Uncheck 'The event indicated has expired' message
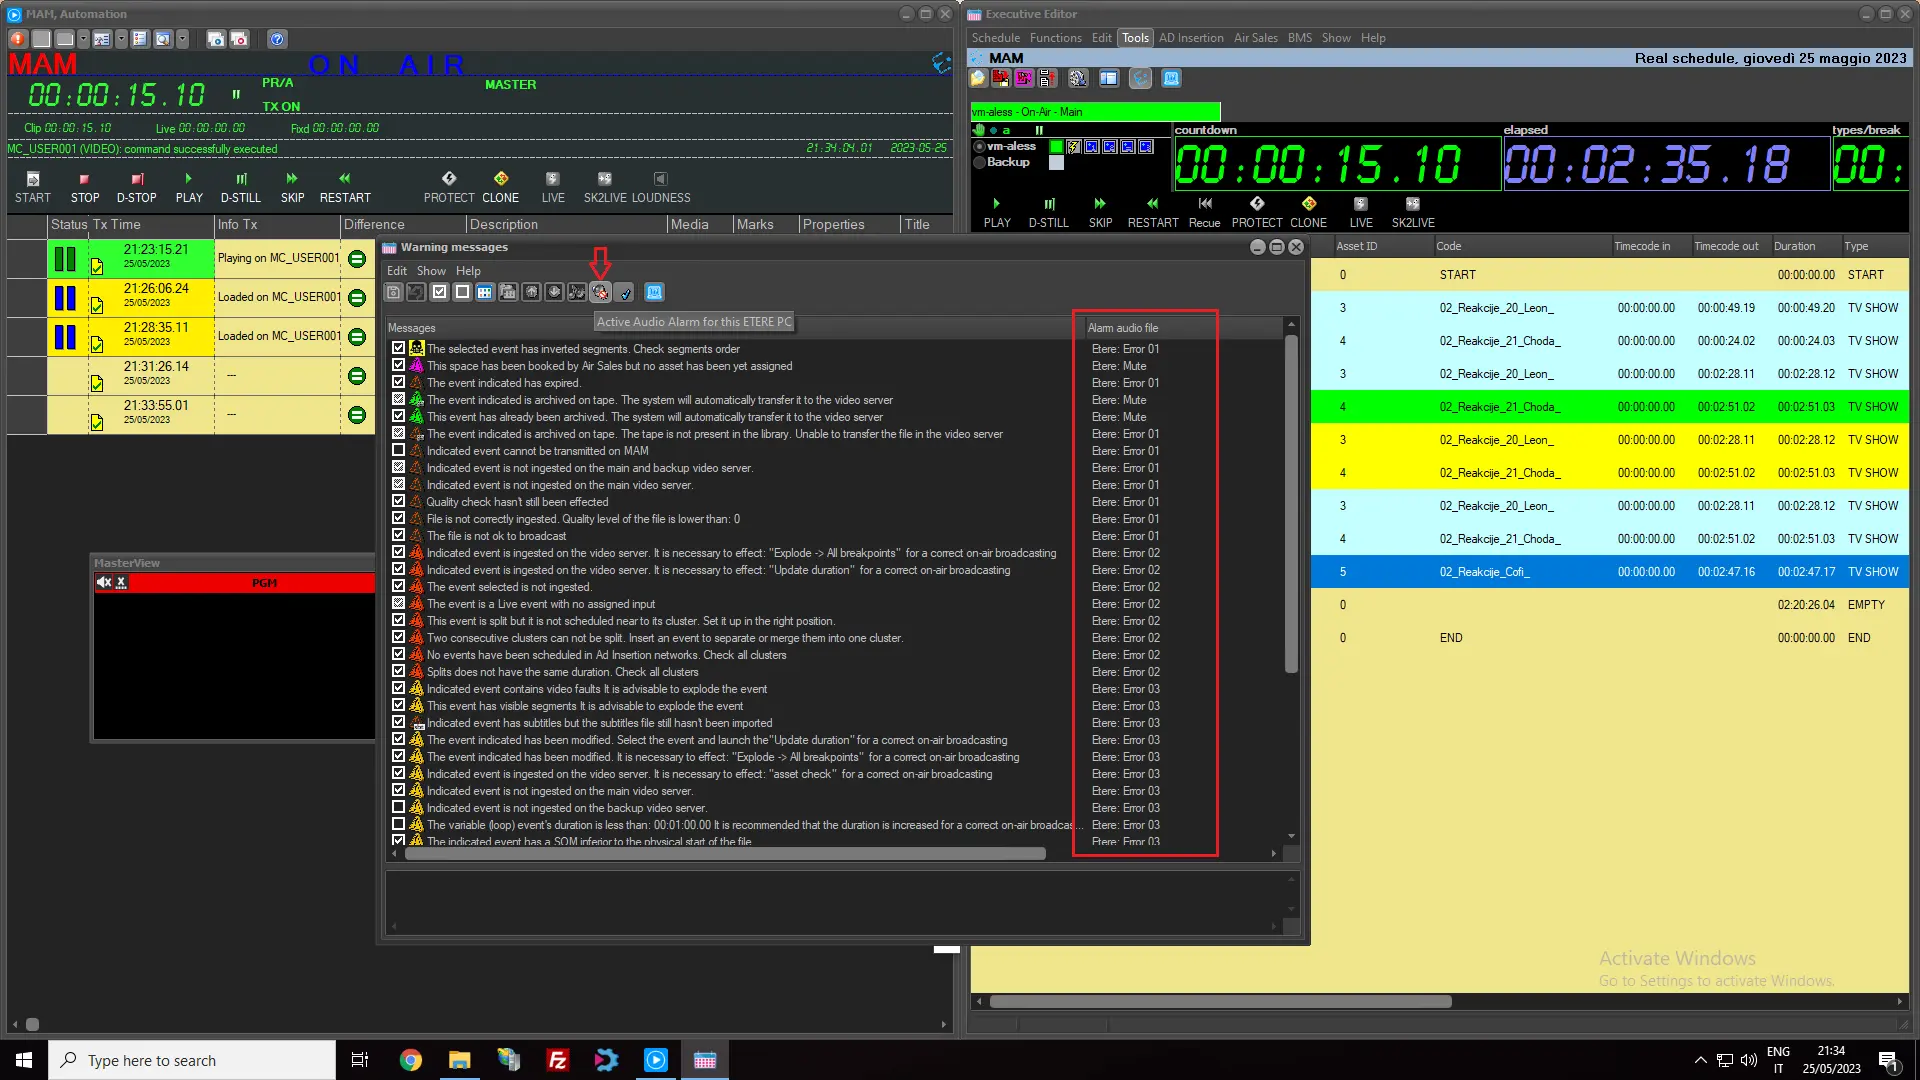This screenshot has height=1080, width=1920. [x=398, y=383]
